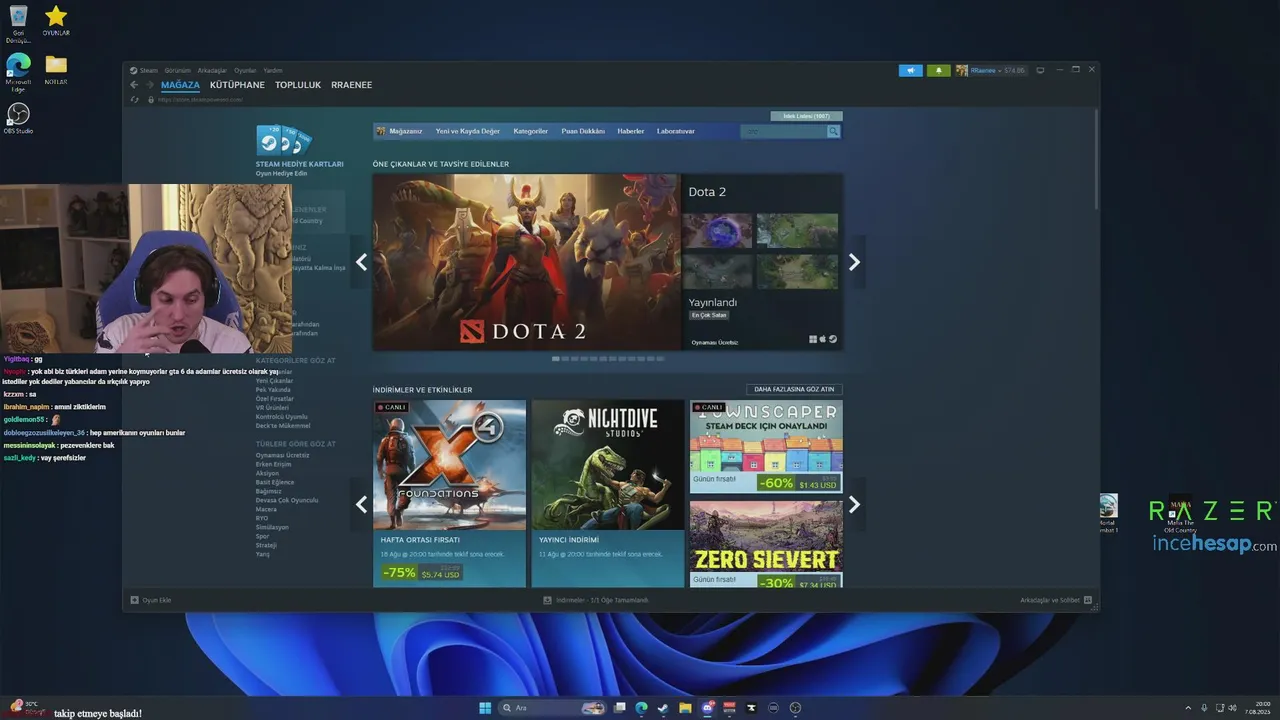Open Arkadaşlar ve Sohbet panel
Screen dimensions: 1280x720
coord(1056,600)
